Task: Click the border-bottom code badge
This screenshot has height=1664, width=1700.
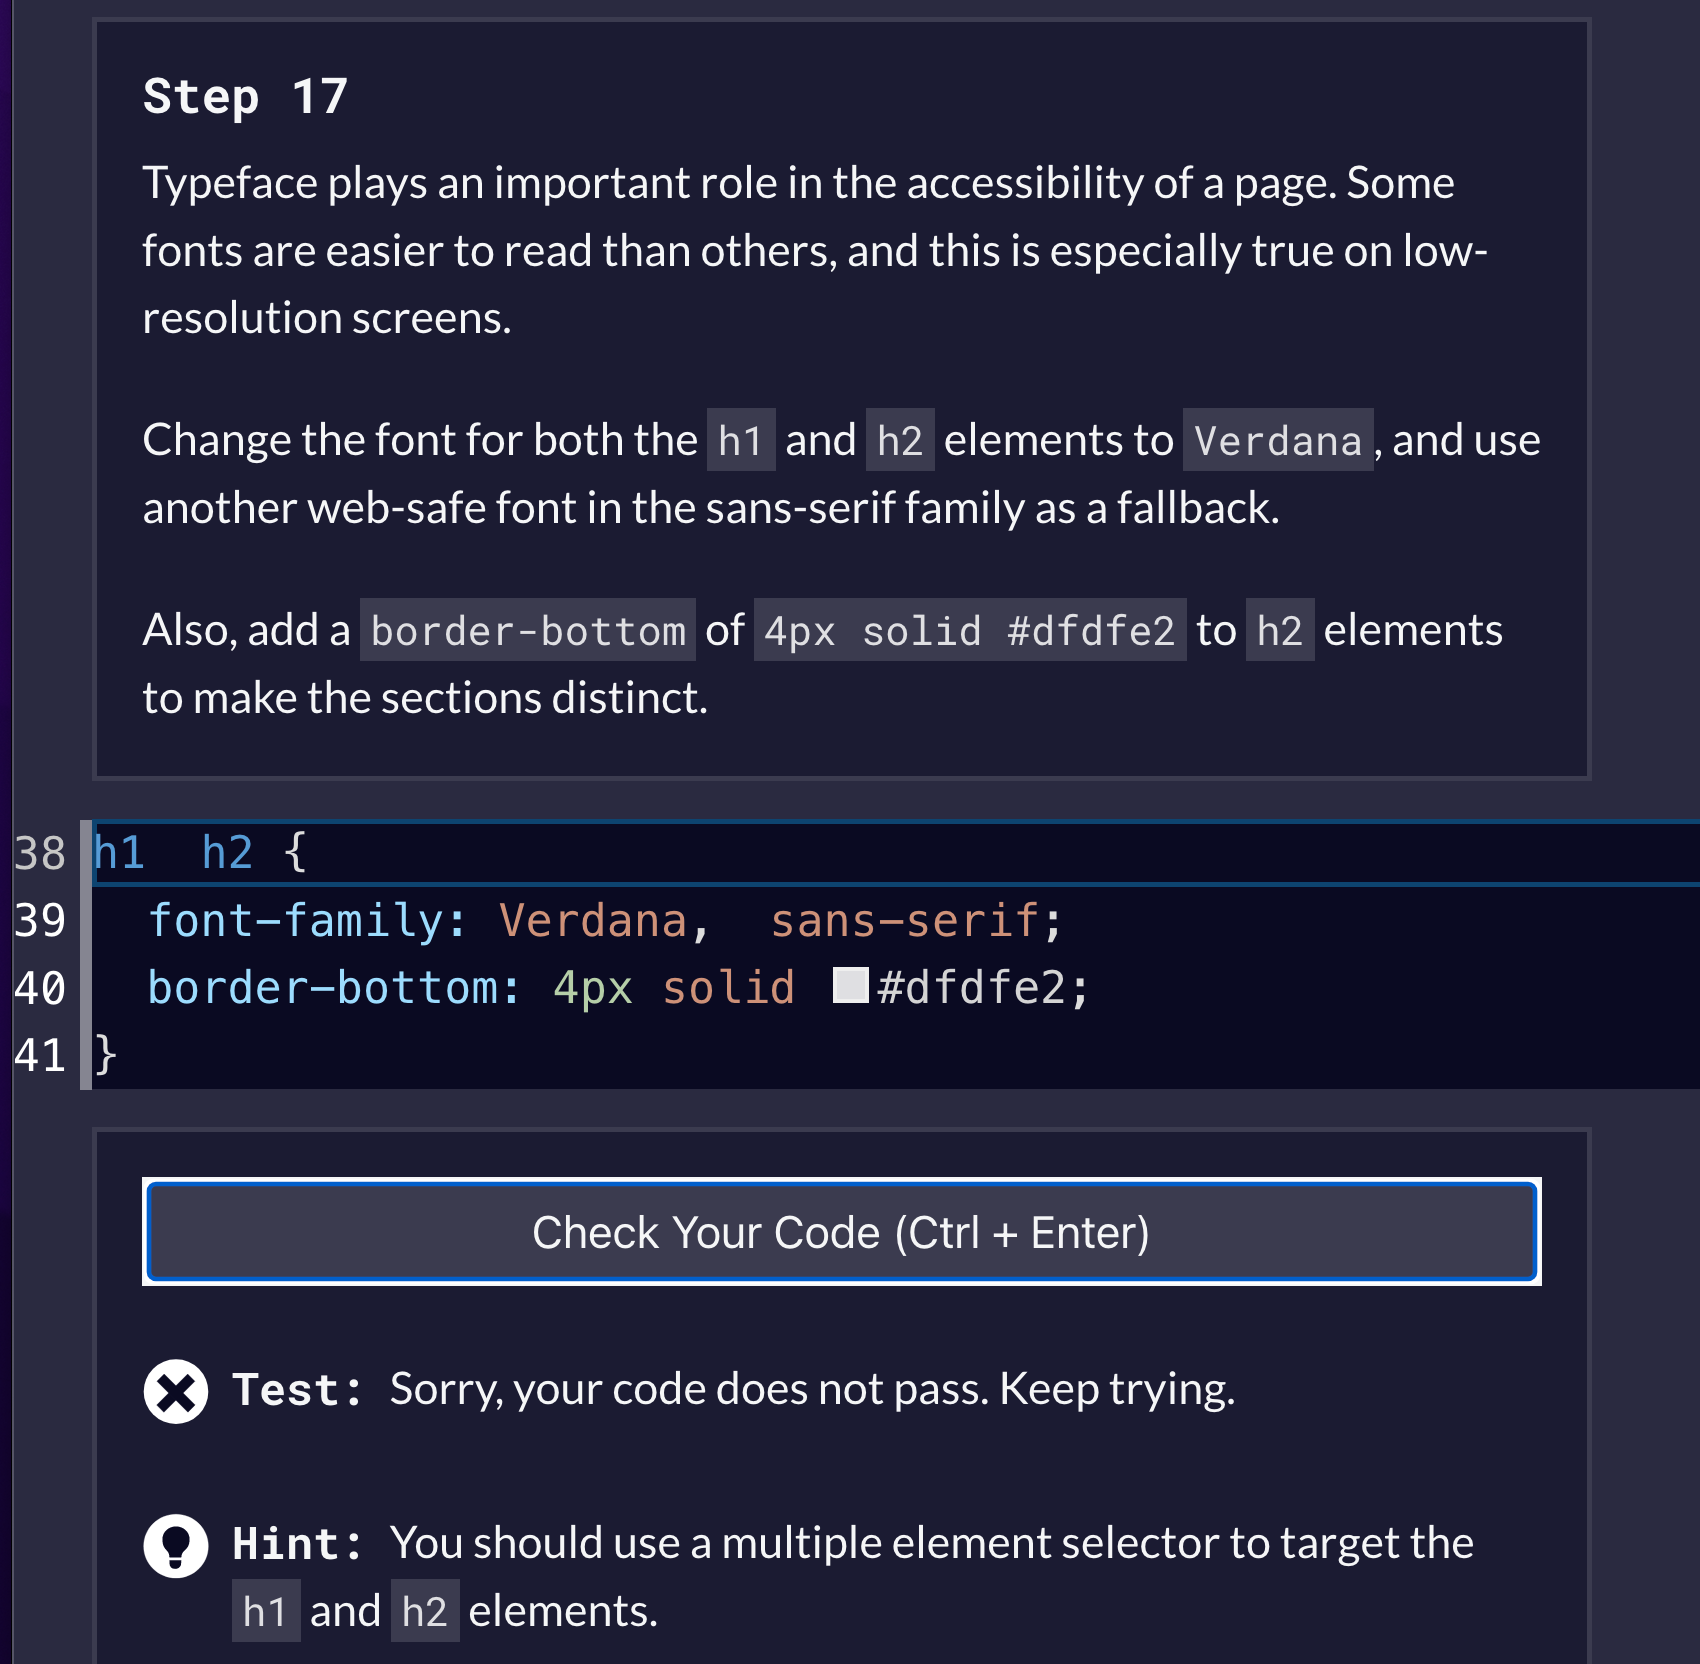Action: point(527,630)
